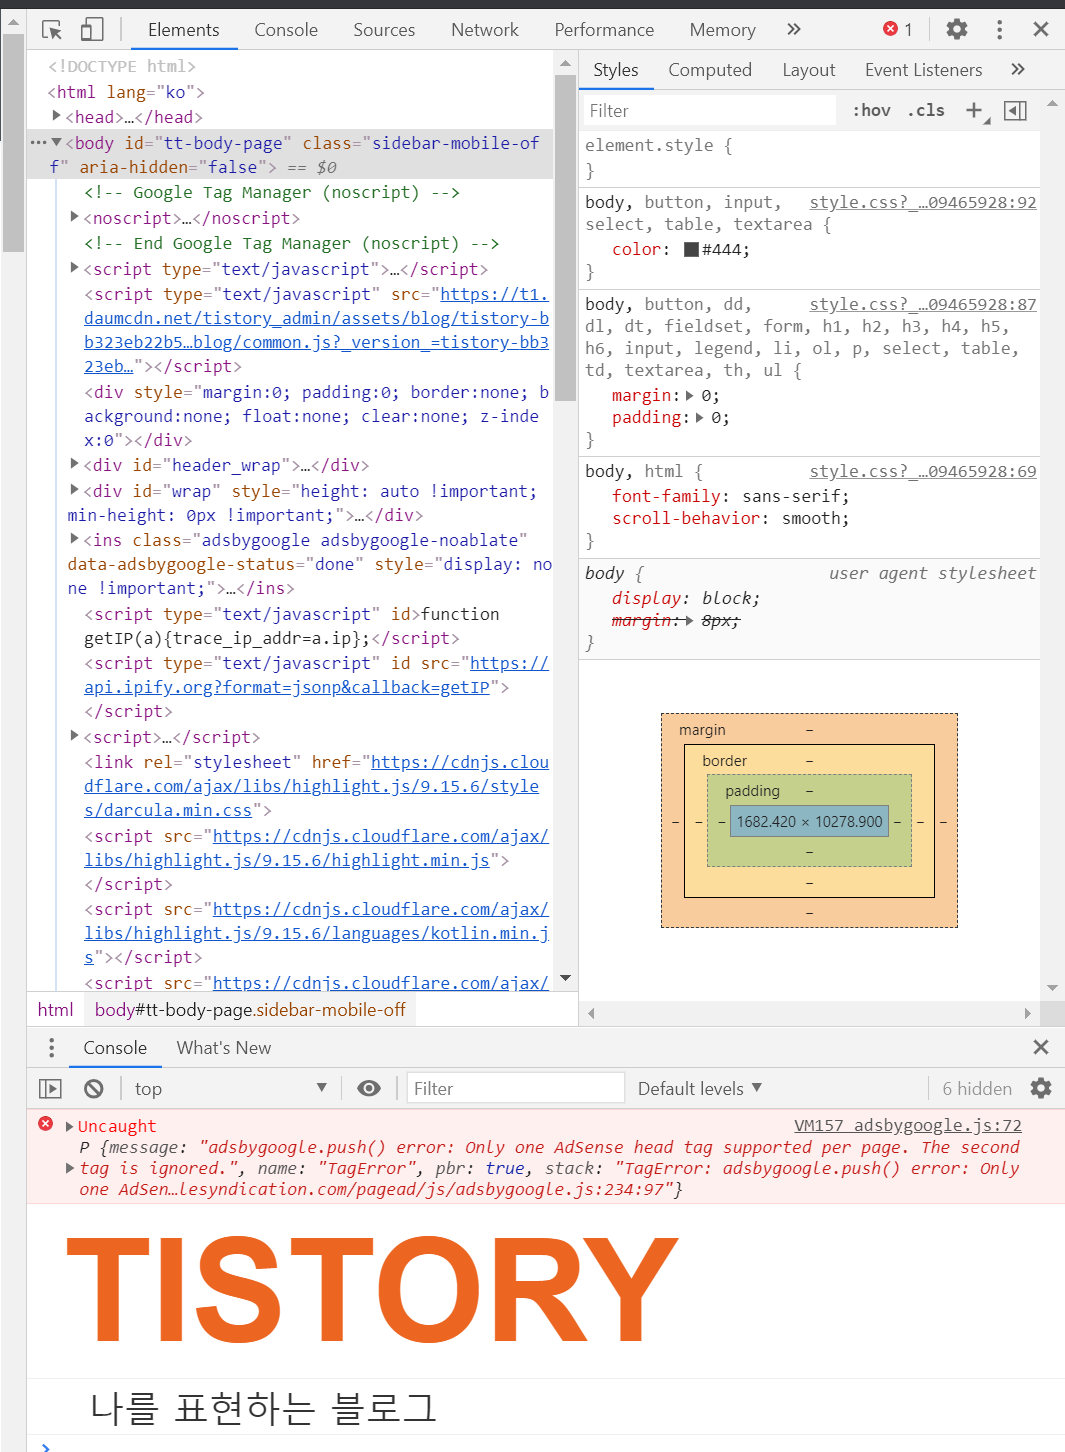This screenshot has height=1452, width=1065.
Task: Expand the head element node
Action: click(x=57, y=117)
